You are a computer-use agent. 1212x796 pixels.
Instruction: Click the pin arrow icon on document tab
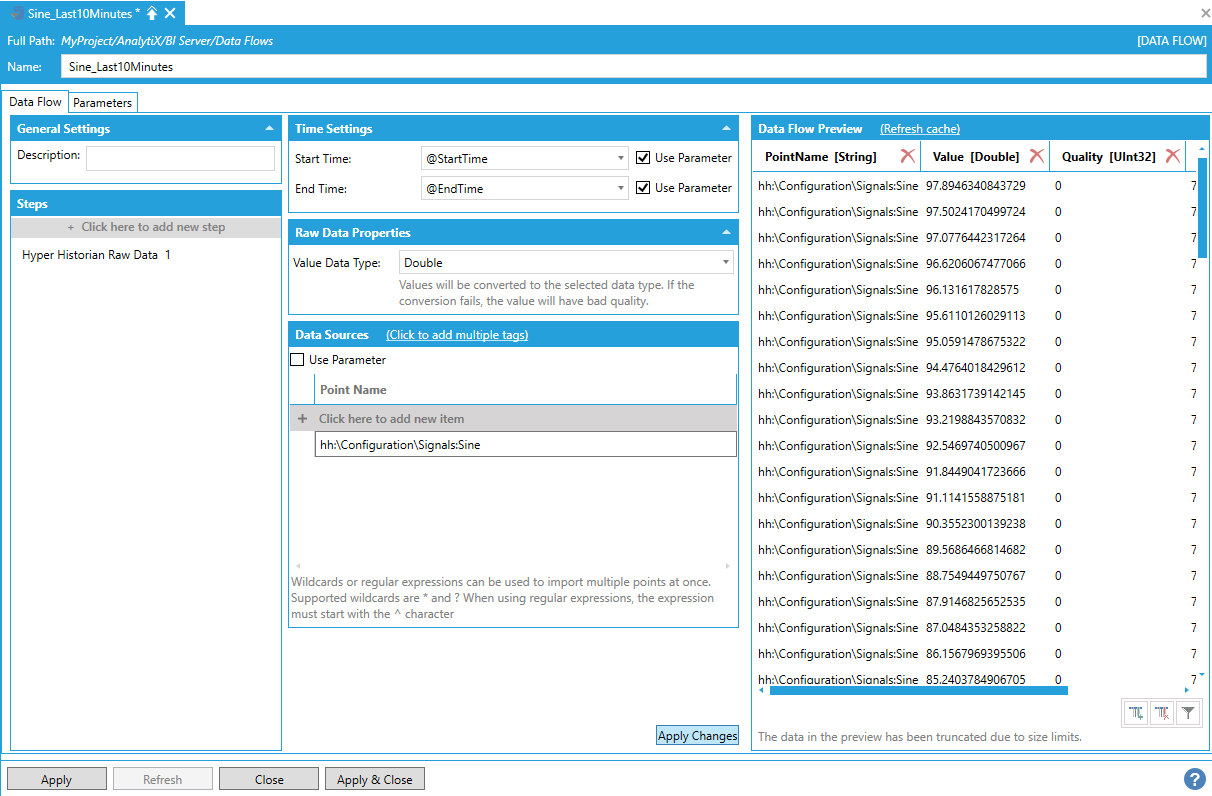[152, 13]
